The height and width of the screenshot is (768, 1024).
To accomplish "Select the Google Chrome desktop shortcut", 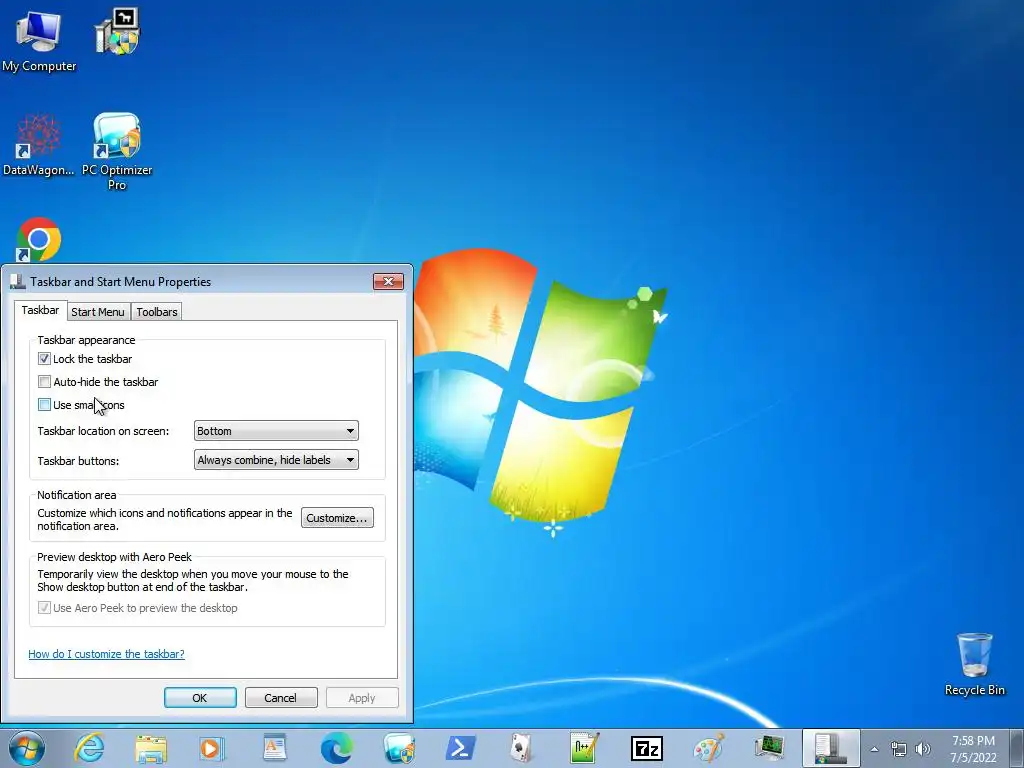I will pyautogui.click(x=39, y=240).
